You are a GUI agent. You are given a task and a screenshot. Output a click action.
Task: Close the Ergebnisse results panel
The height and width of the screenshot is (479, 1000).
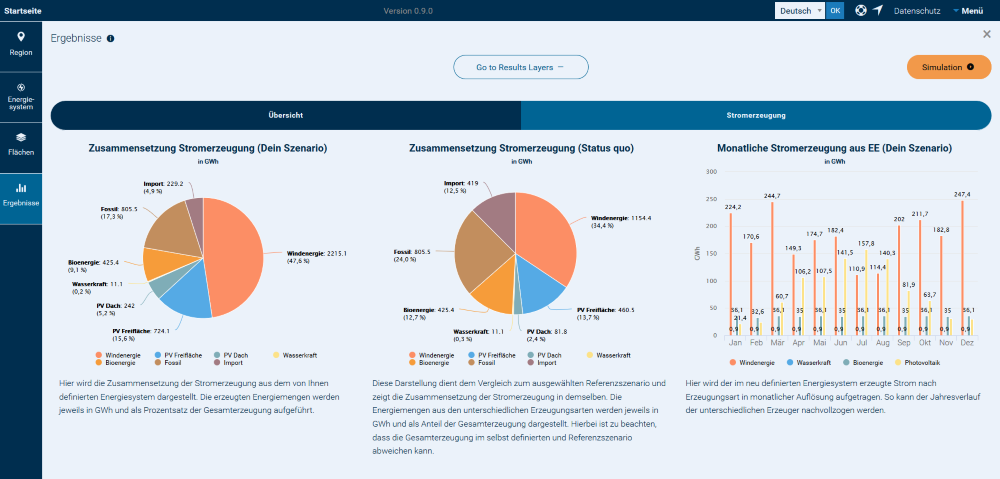(x=987, y=34)
